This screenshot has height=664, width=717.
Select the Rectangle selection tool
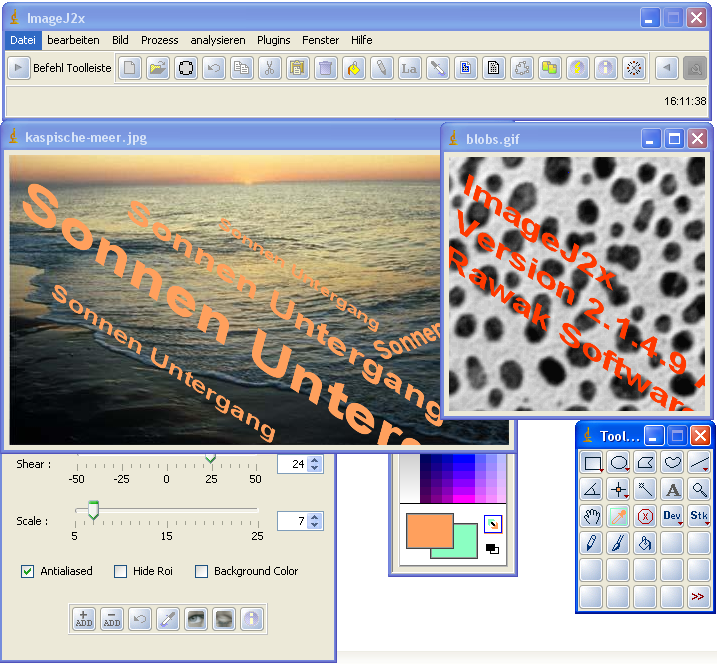pos(592,463)
